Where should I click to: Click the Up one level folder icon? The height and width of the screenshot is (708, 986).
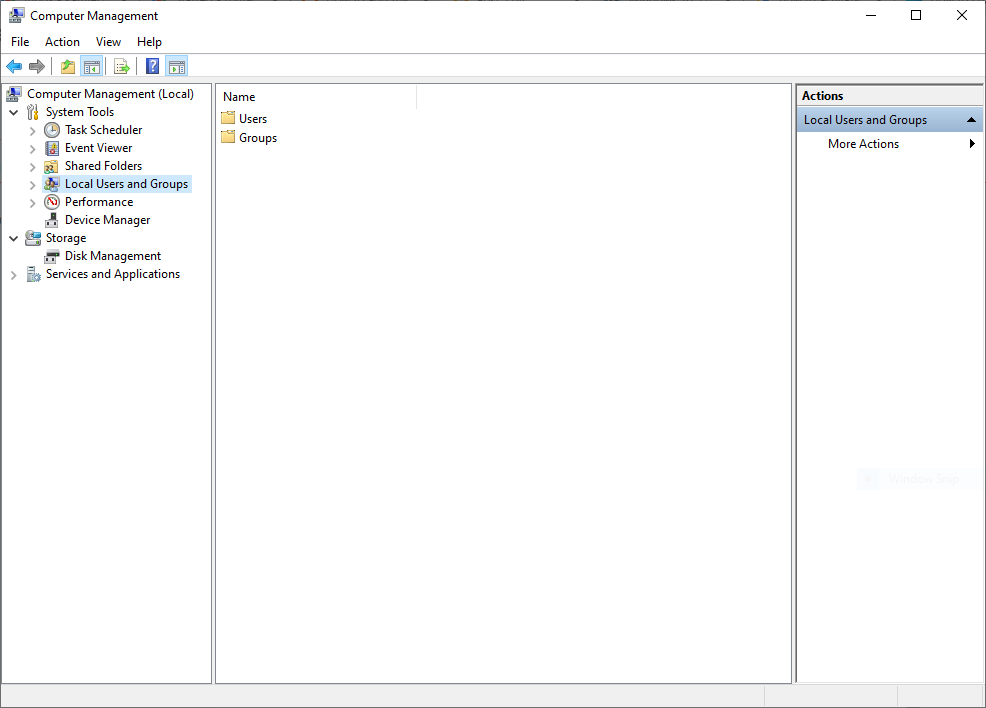point(68,66)
